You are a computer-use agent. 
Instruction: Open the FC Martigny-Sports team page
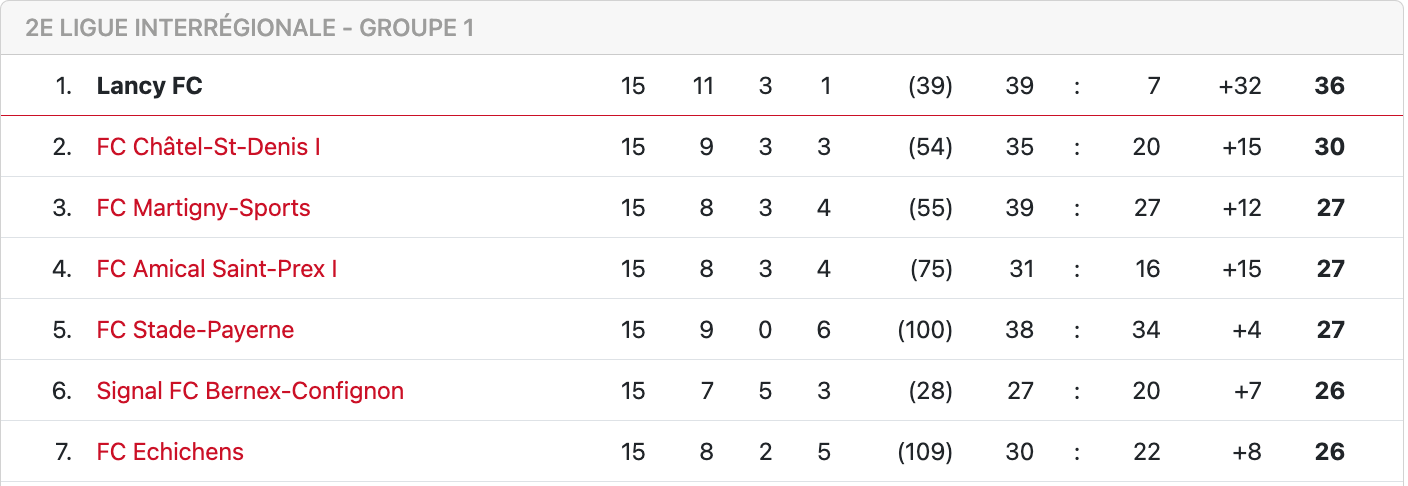pyautogui.click(x=203, y=208)
